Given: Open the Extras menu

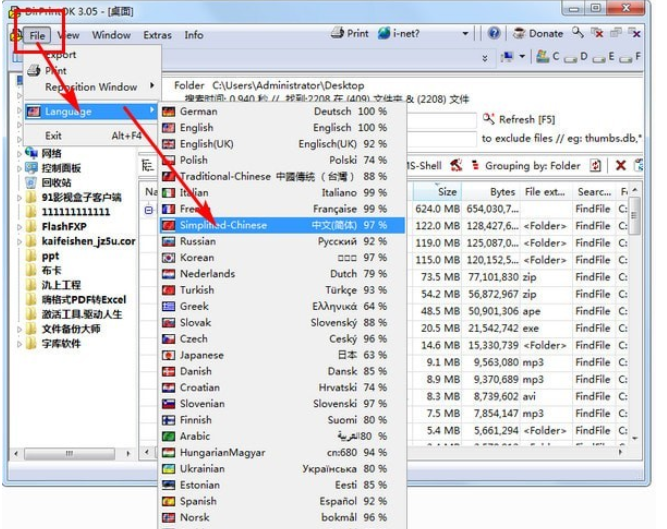Looking at the screenshot, I should click(x=157, y=35).
